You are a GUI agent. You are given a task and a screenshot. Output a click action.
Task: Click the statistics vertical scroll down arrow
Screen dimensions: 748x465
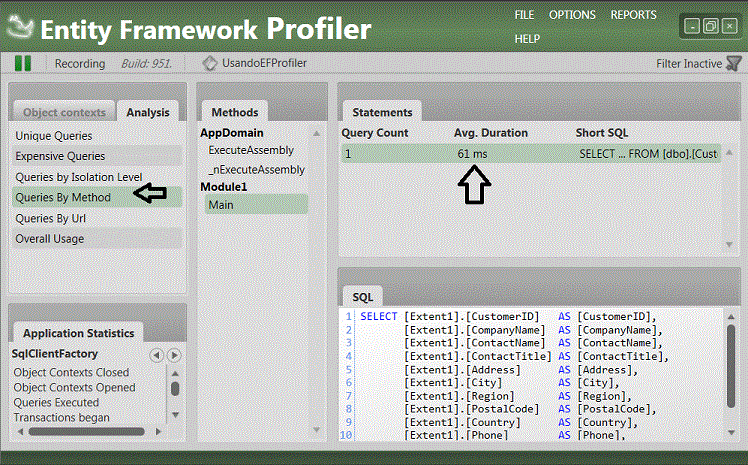coord(175,414)
